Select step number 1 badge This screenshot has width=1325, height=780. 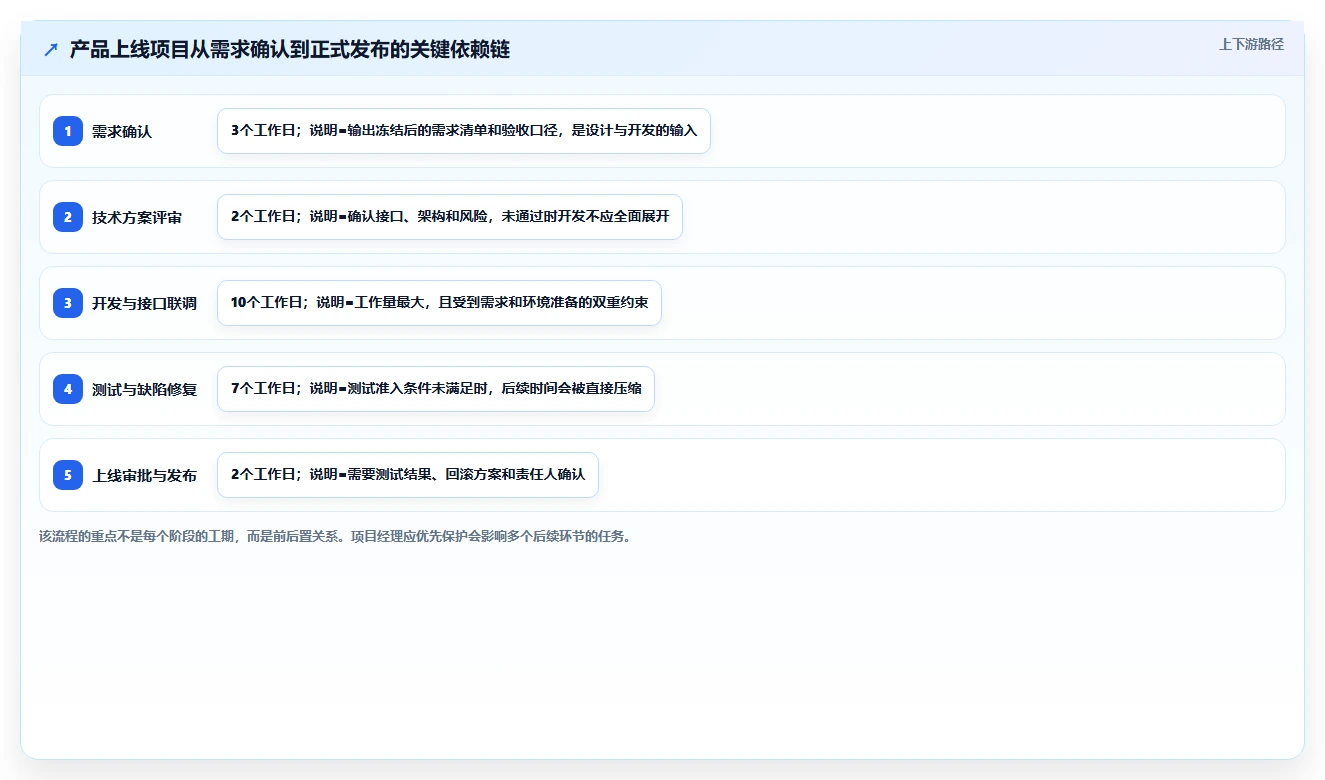(68, 131)
